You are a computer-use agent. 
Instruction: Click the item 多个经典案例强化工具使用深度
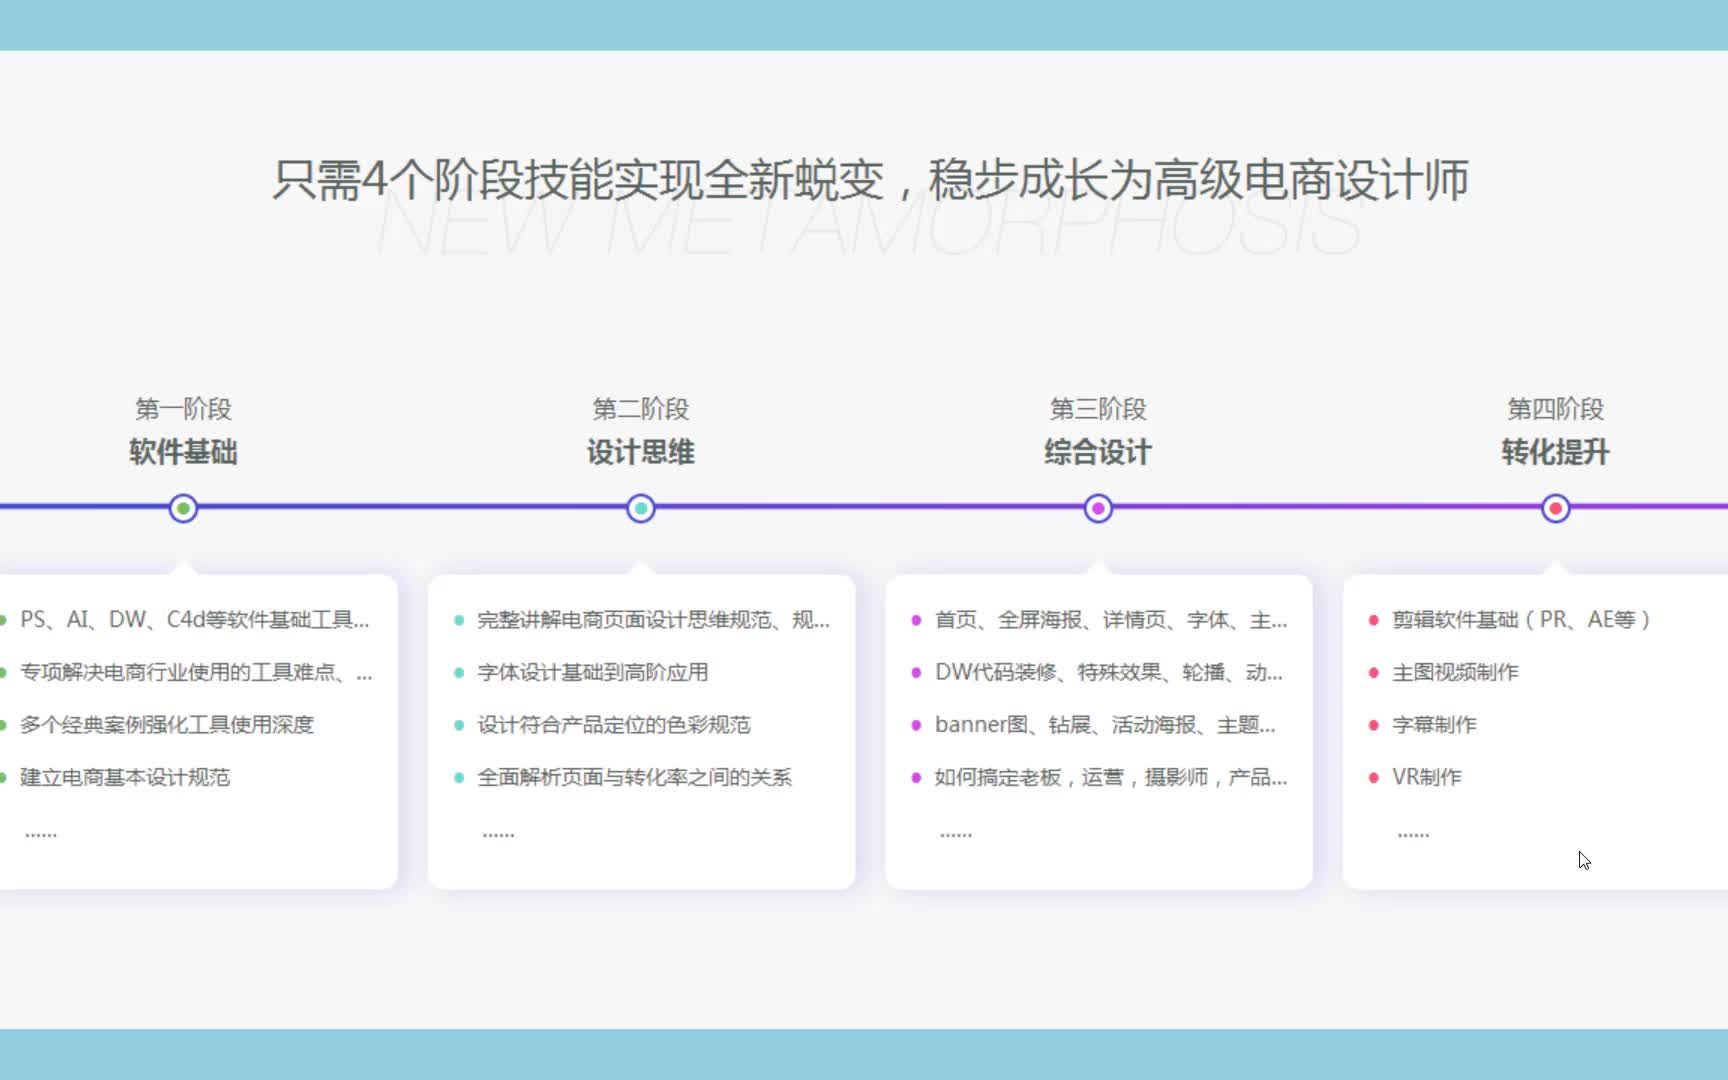167,725
